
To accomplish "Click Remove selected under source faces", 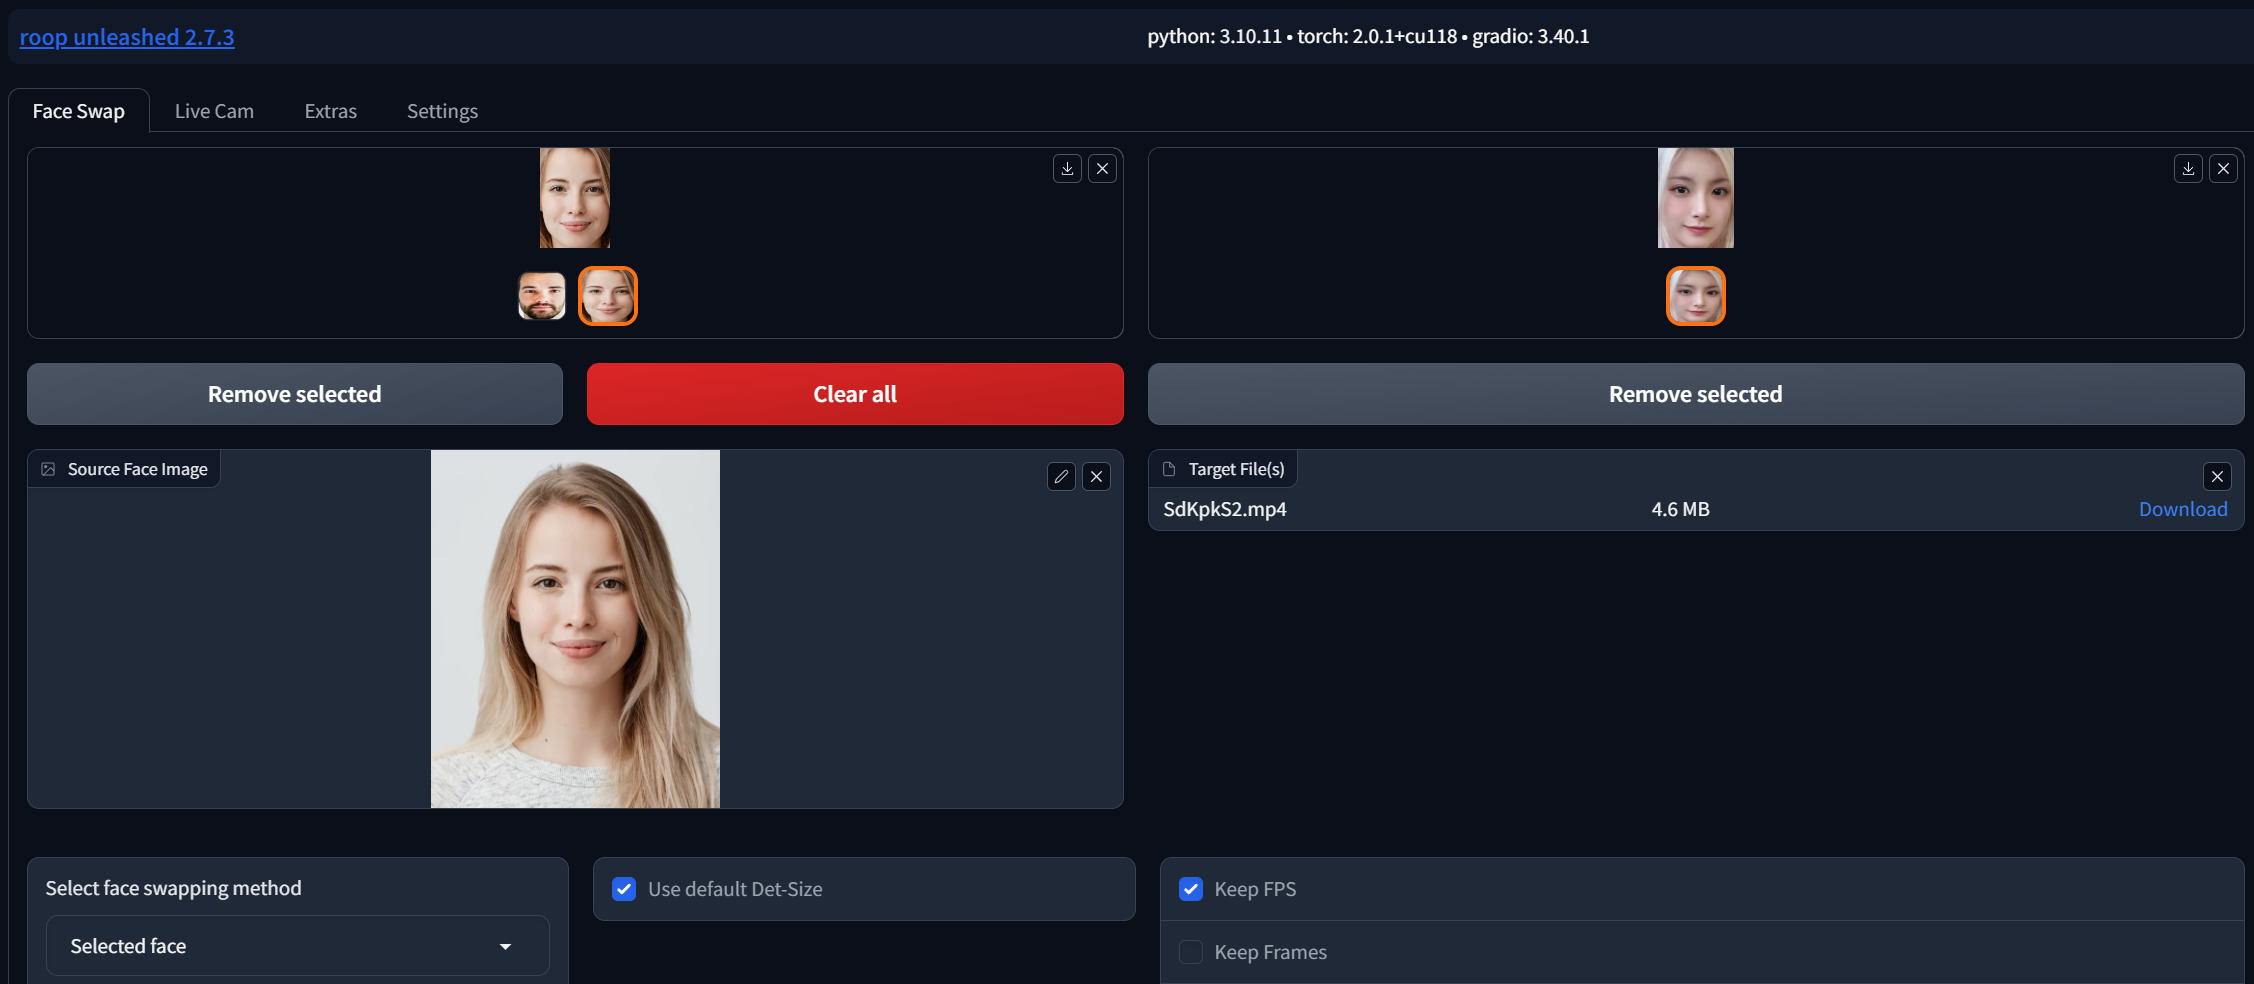I will [294, 393].
